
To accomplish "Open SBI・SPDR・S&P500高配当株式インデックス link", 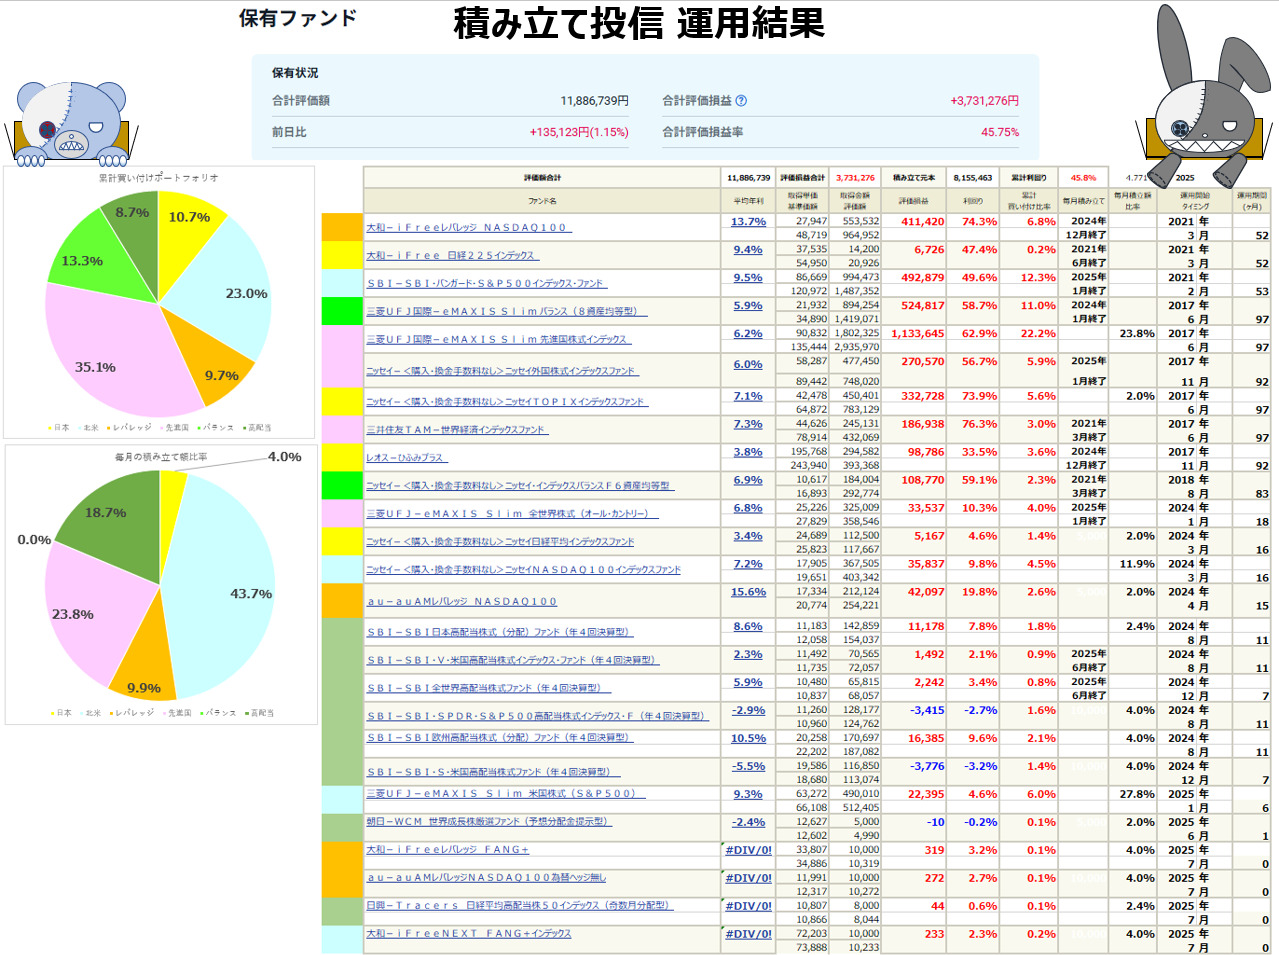I will (x=537, y=717).
